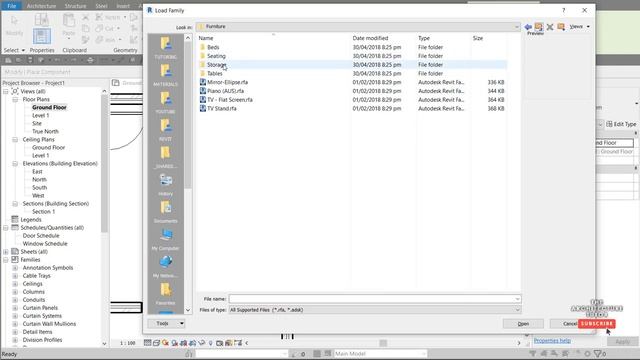Collapse Ceiling Plans in Project Browser
This screenshot has height=360, width=640.
(x=15, y=140)
